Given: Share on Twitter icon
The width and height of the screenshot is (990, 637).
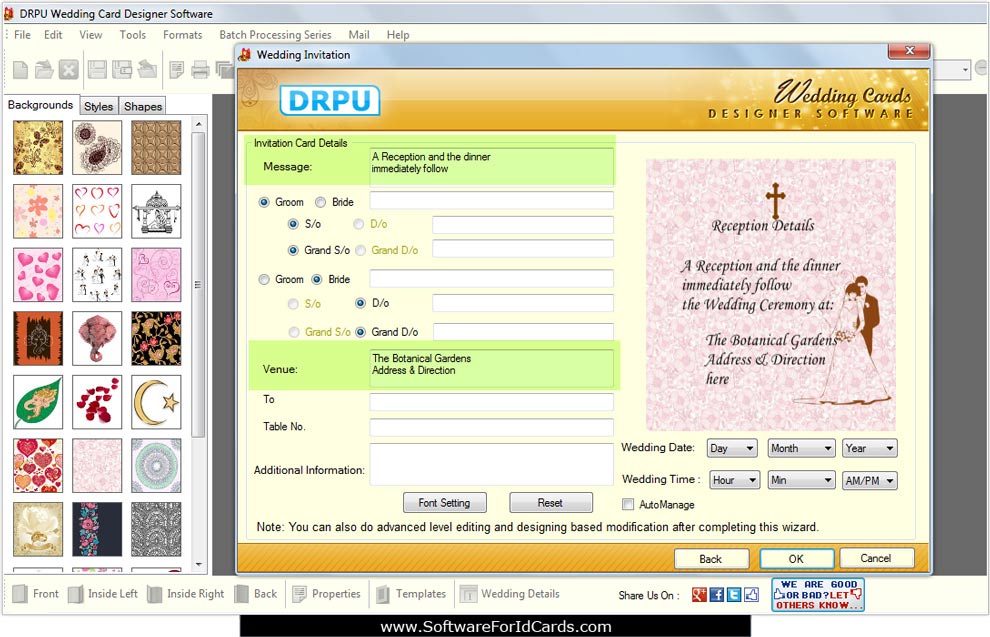Looking at the screenshot, I should pyautogui.click(x=734, y=594).
